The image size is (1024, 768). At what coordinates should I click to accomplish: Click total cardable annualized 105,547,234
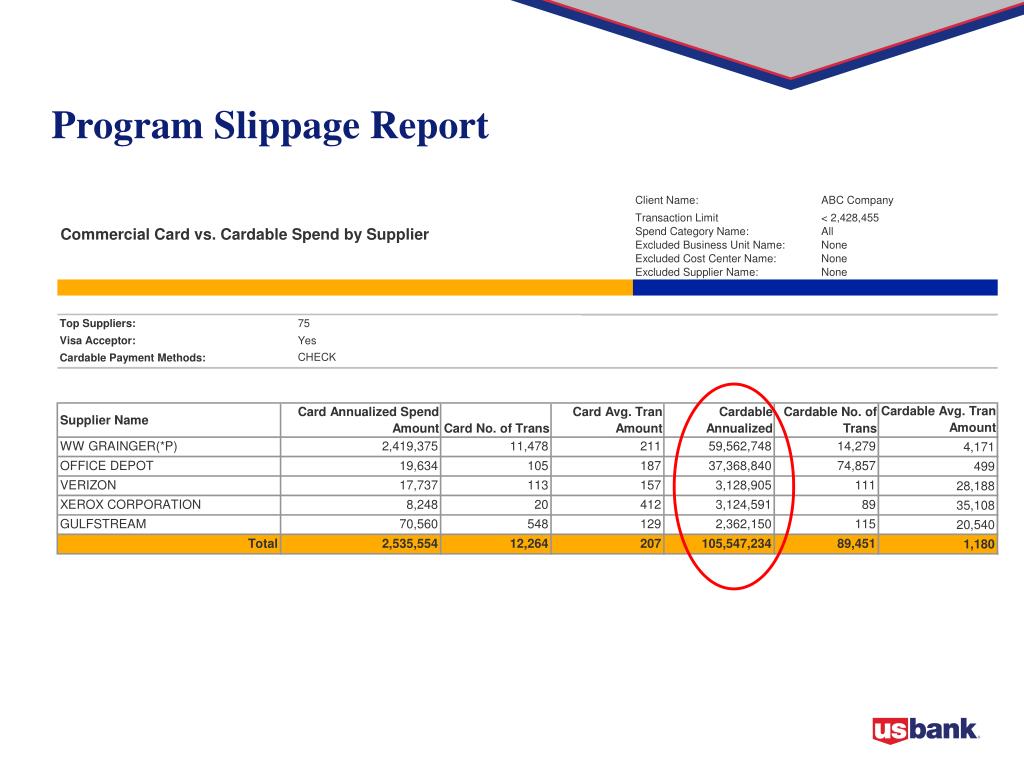(x=737, y=543)
